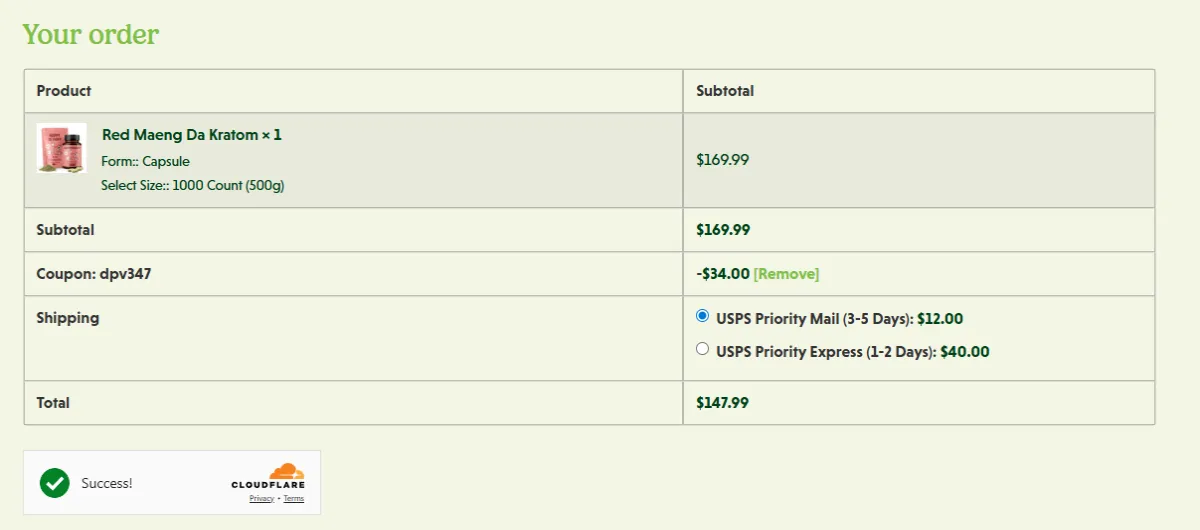Remove the dpv347 coupon

(x=786, y=274)
